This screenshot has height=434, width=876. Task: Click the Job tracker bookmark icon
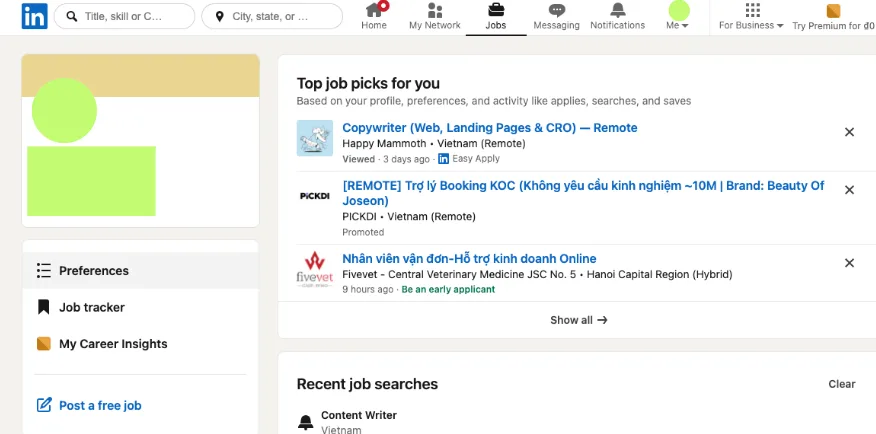[44, 307]
